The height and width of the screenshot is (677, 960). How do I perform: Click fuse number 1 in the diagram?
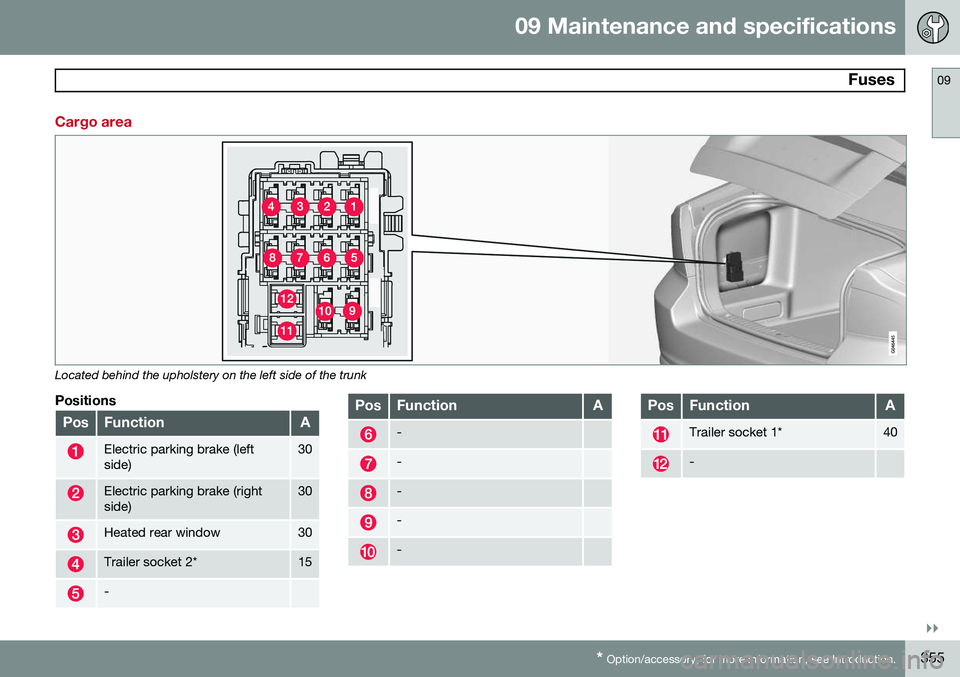click(x=353, y=207)
